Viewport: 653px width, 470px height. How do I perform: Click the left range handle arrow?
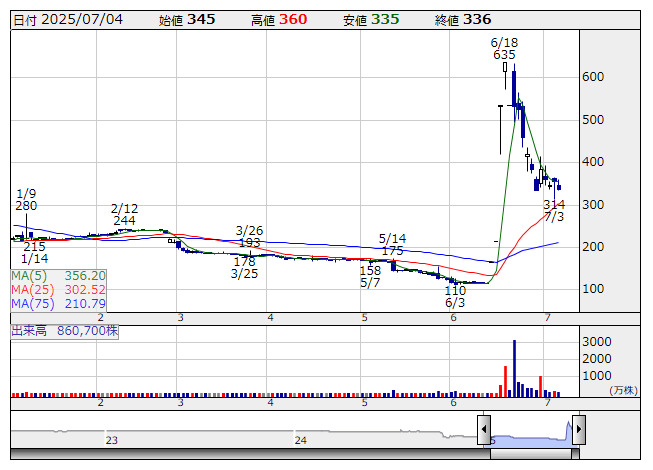coord(484,429)
